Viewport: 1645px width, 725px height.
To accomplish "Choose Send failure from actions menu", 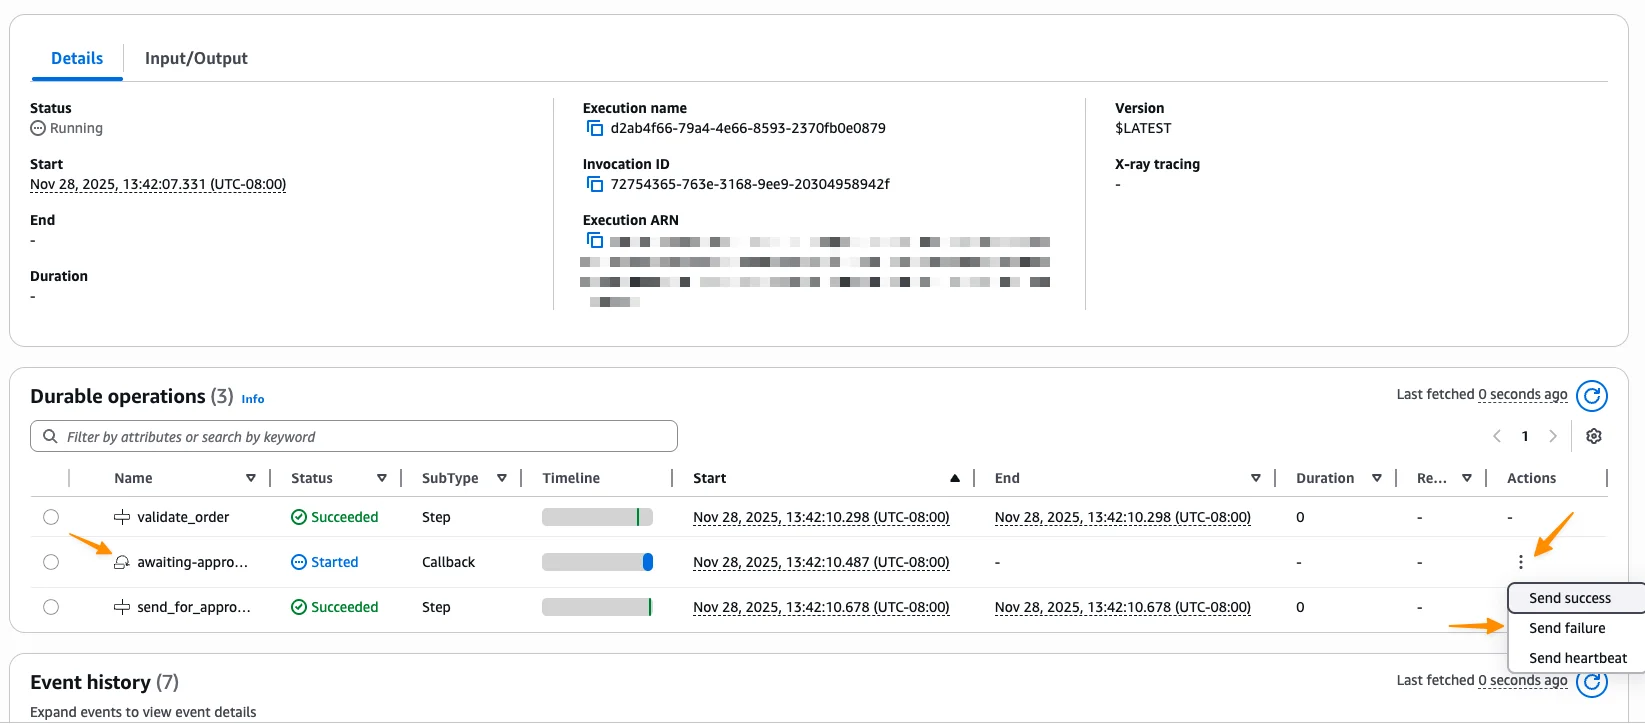I will [1567, 628].
